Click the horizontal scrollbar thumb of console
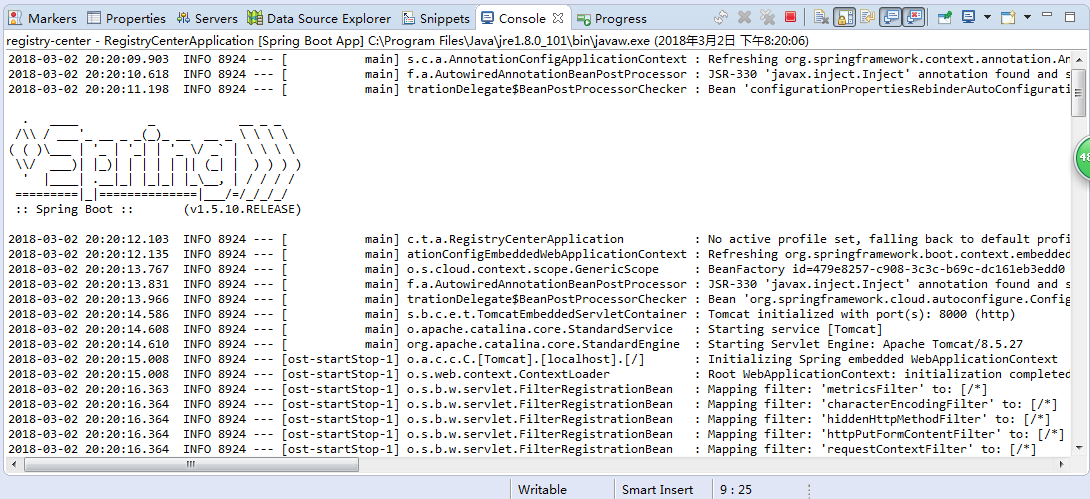1090x499 pixels. 190,464
